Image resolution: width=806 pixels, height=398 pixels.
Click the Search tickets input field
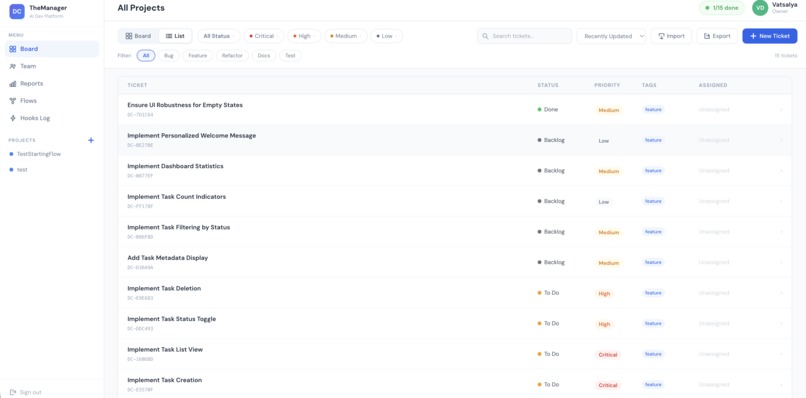pos(524,36)
